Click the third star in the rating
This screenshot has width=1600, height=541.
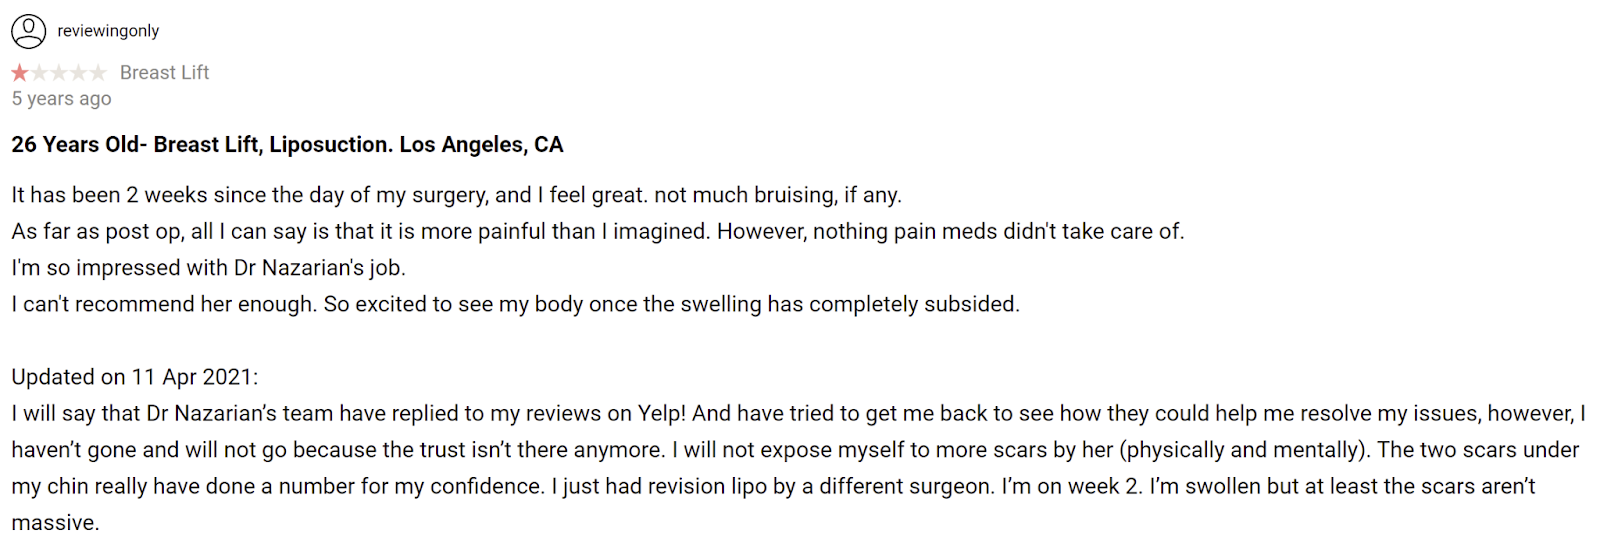(59, 73)
